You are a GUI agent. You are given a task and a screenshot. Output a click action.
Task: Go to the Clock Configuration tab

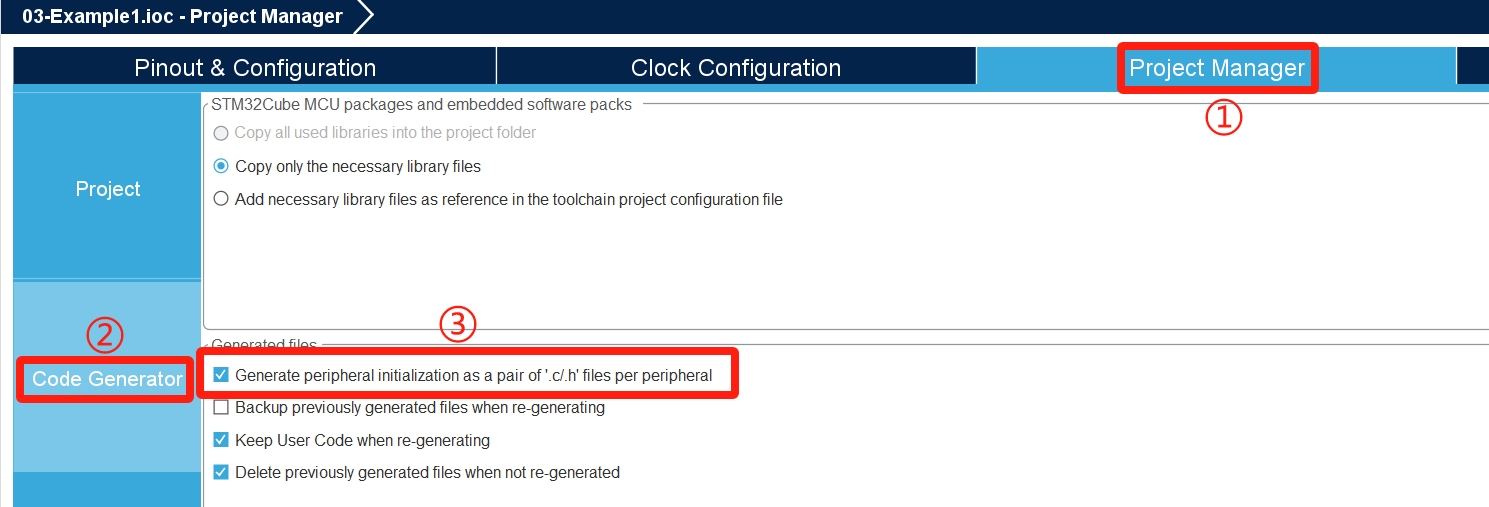click(736, 68)
